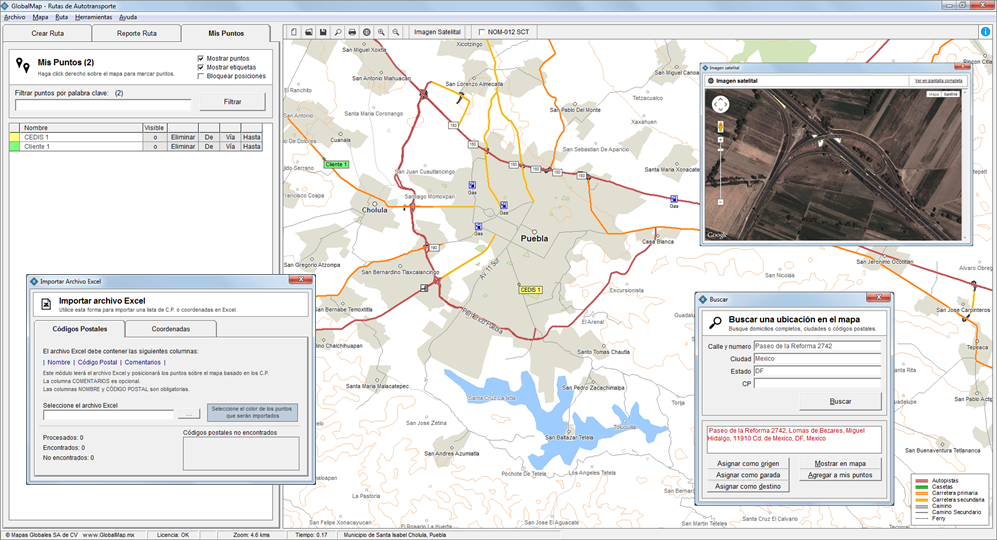997x540 pixels.
Task: Open the Mapa menu
Action: [40, 17]
